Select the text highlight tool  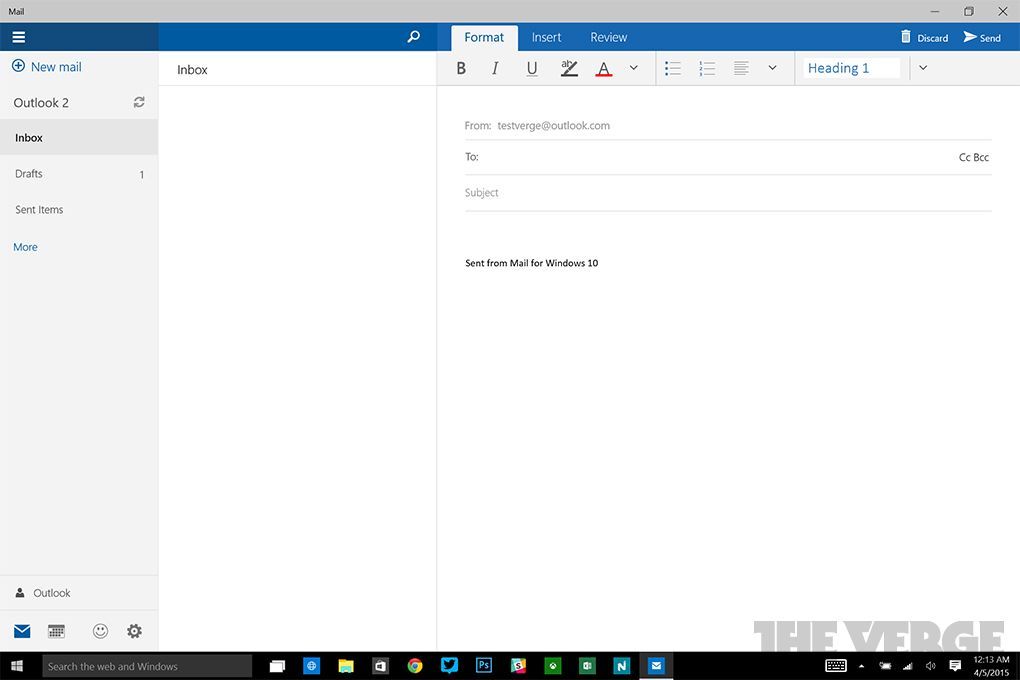[x=568, y=67]
